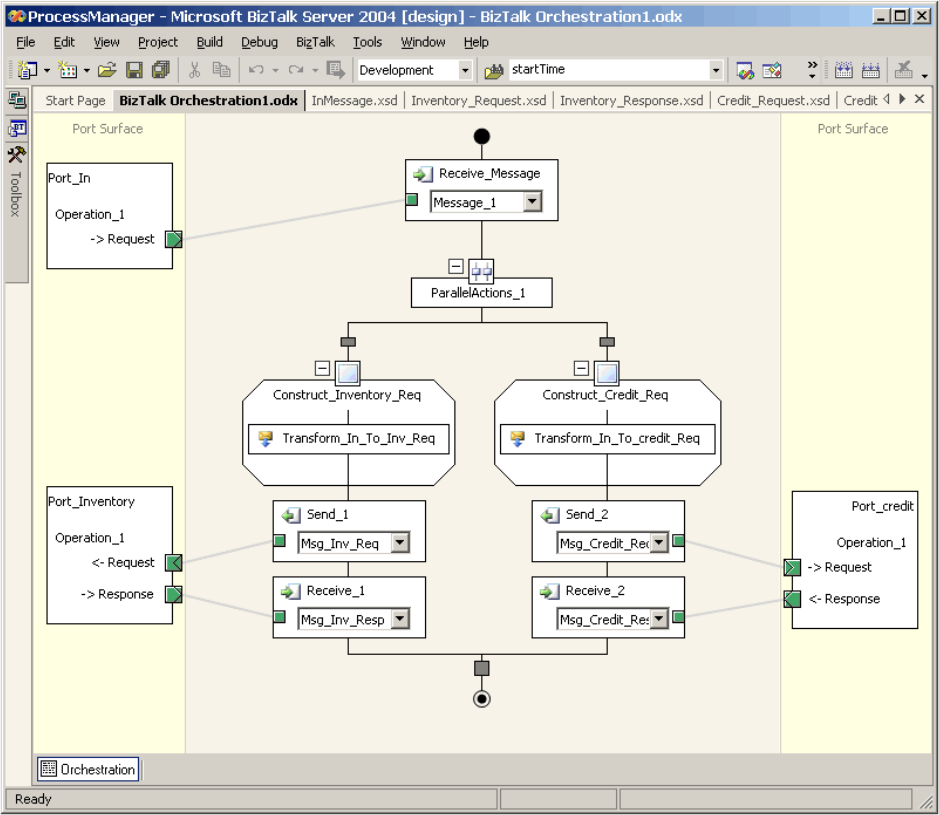Click the Redo arrow icon
The height and width of the screenshot is (815, 939).
pos(296,70)
